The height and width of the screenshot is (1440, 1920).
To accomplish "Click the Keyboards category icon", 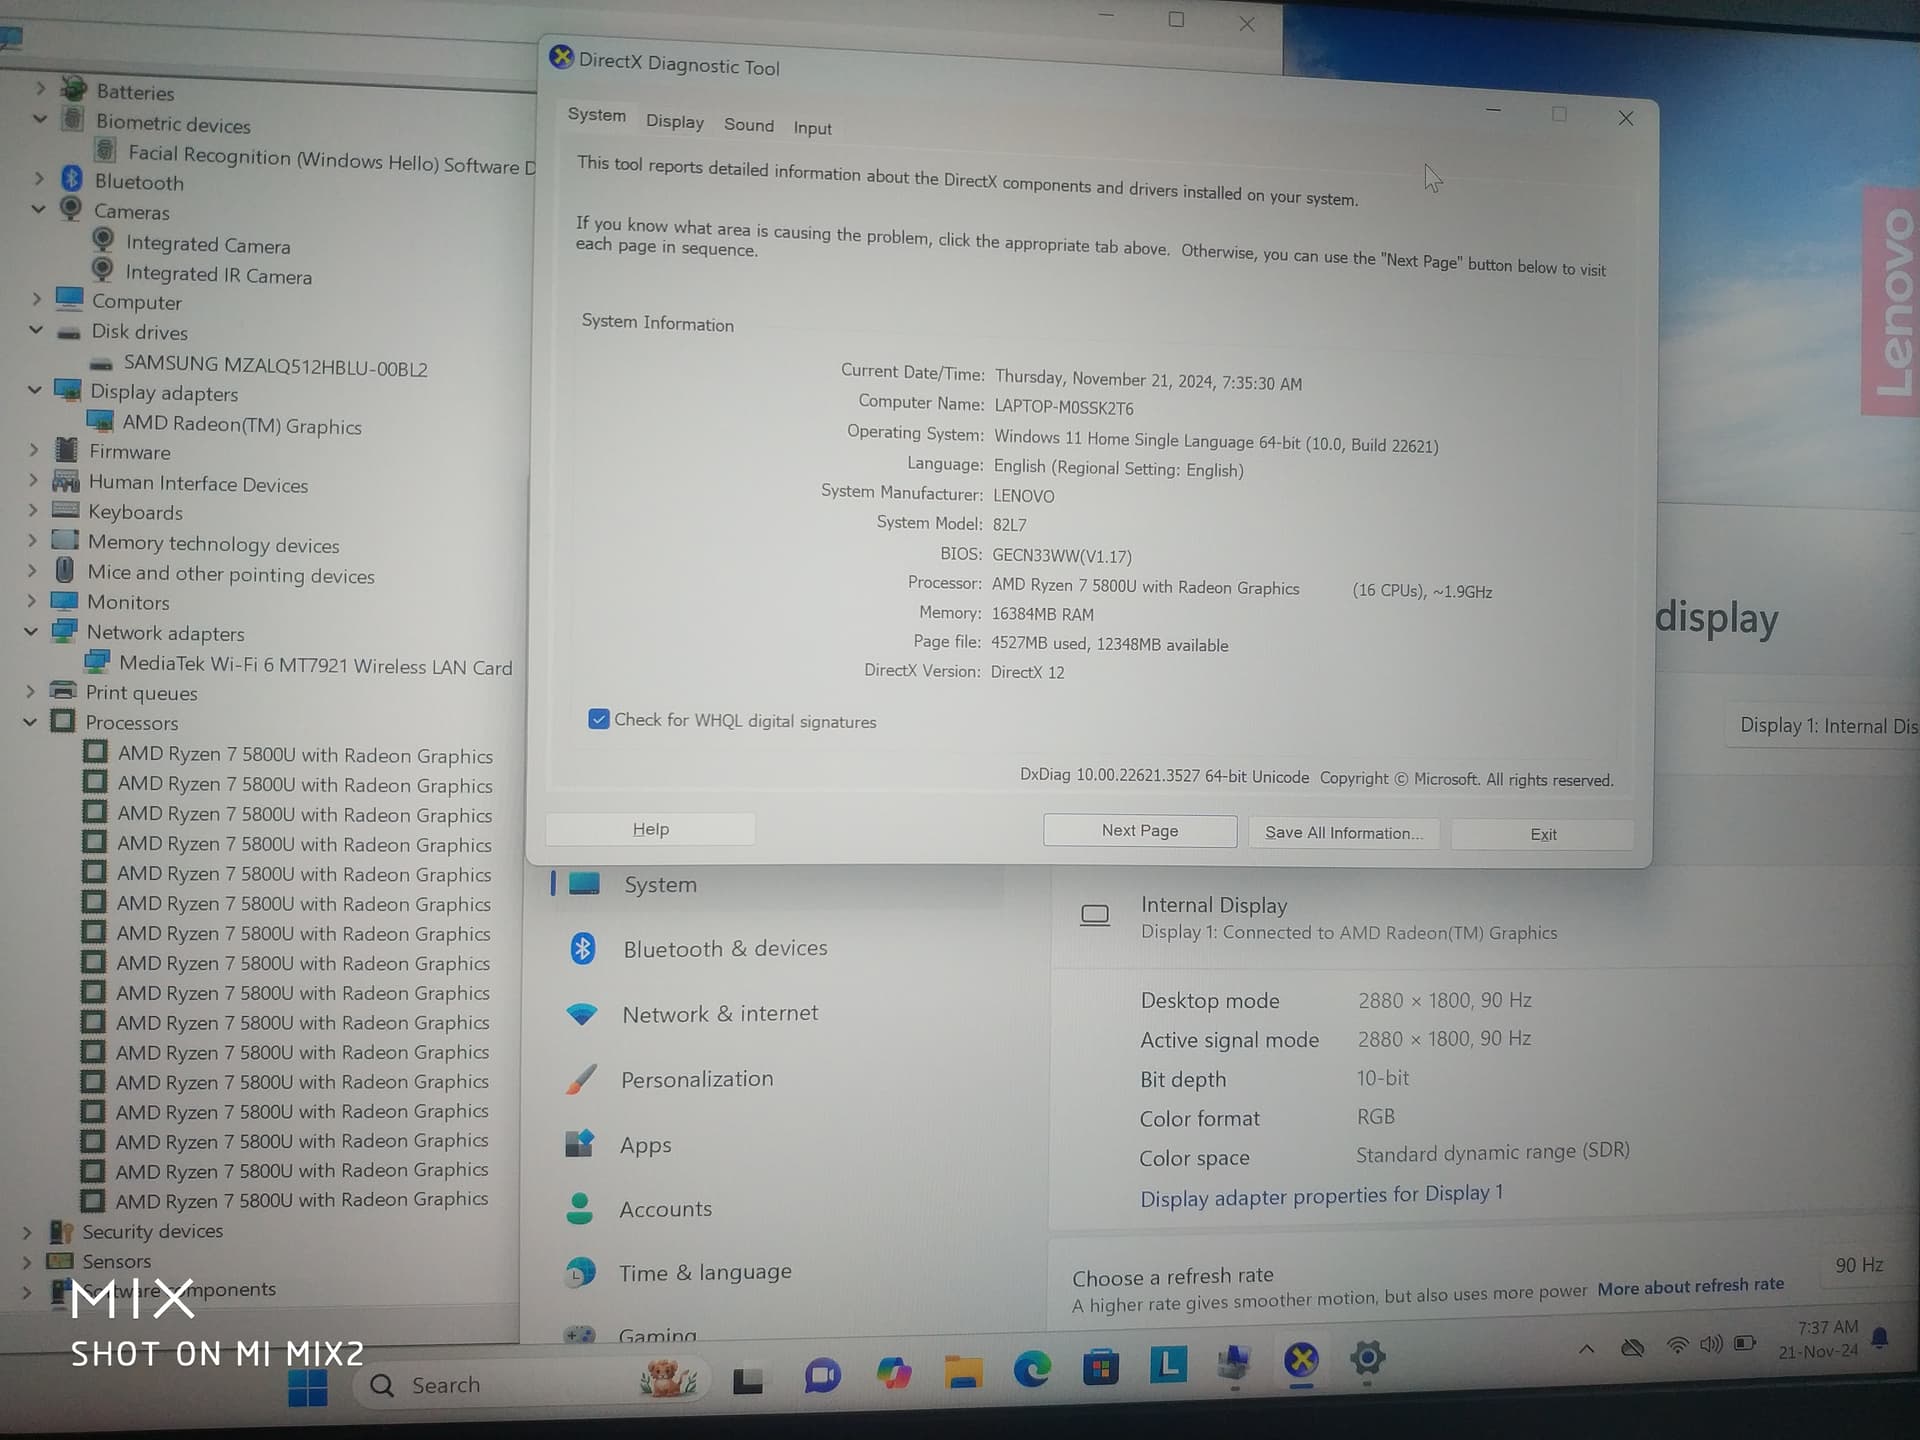I will click(65, 509).
